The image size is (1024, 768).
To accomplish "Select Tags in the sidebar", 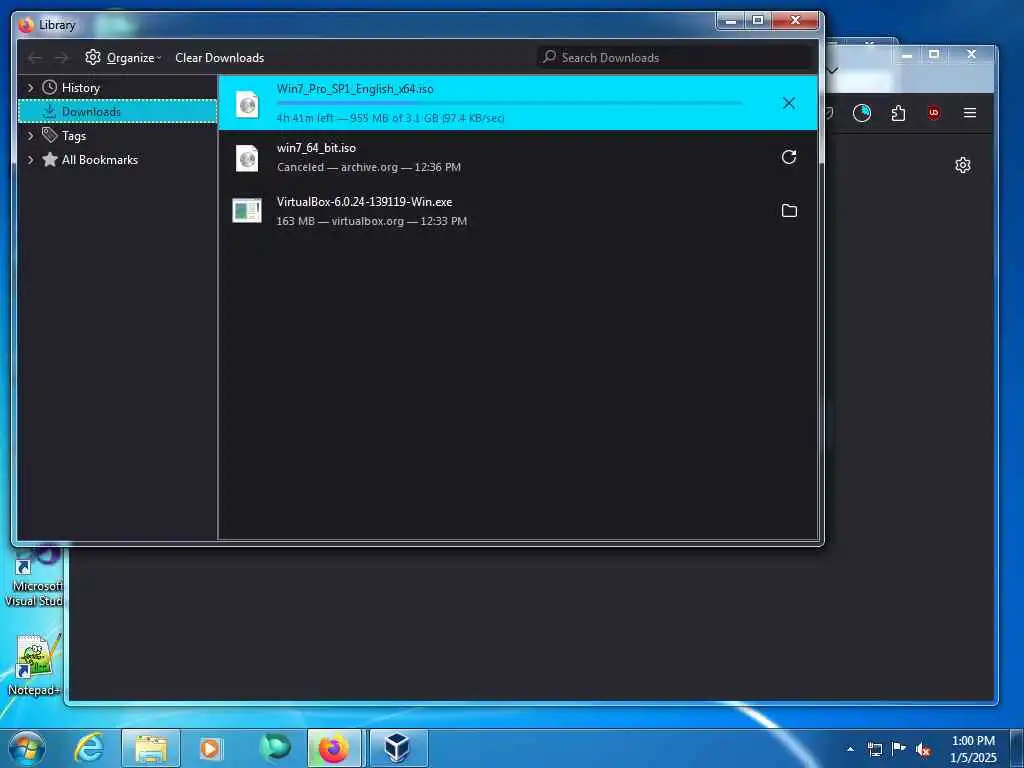I will (x=74, y=136).
